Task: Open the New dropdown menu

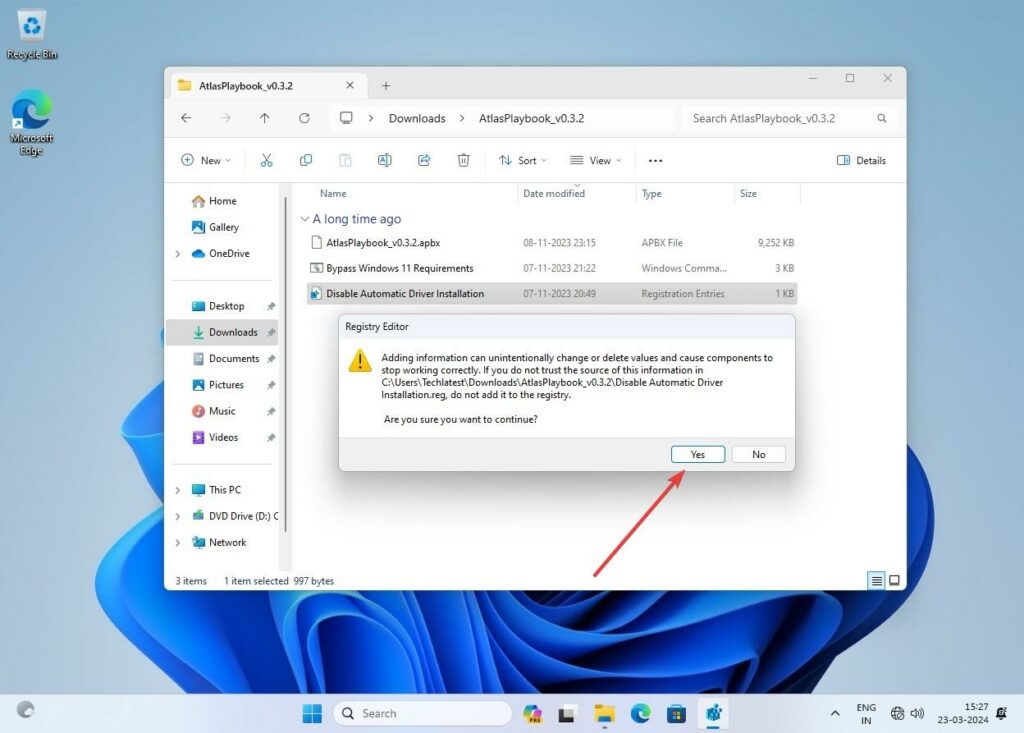Action: point(206,160)
